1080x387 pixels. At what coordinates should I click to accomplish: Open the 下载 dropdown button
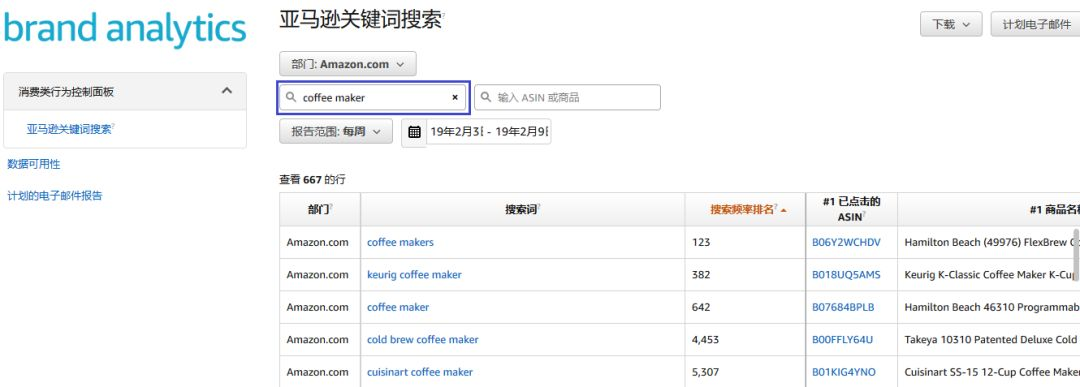pyautogui.click(x=951, y=24)
